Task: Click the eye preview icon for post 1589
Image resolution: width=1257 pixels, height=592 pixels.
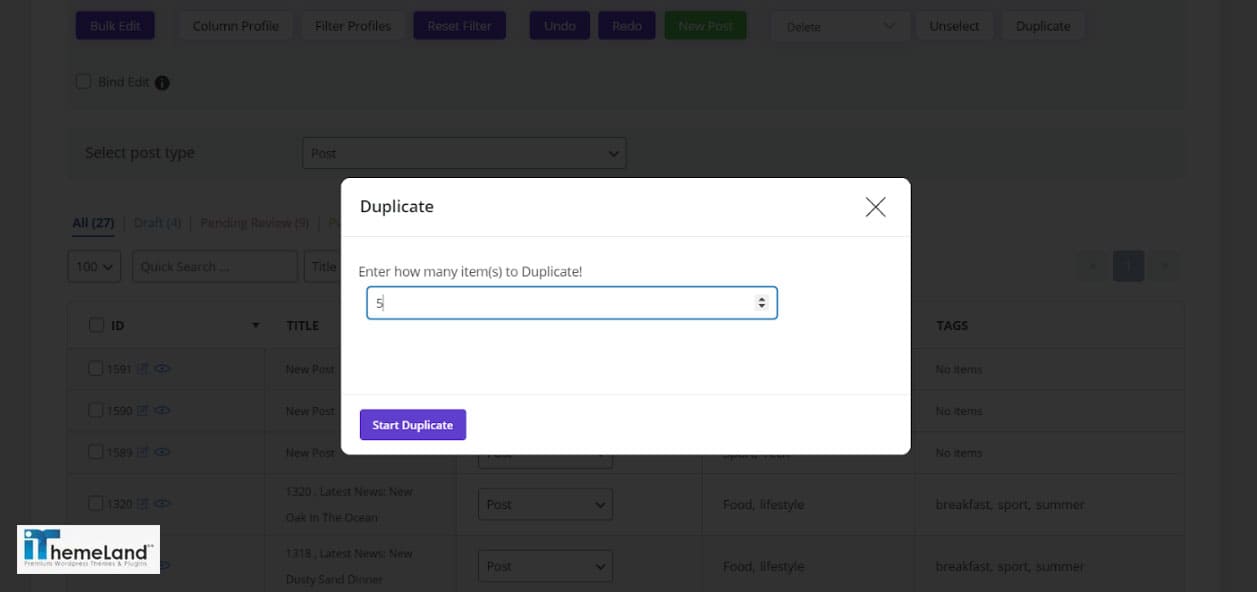Action: coord(162,452)
